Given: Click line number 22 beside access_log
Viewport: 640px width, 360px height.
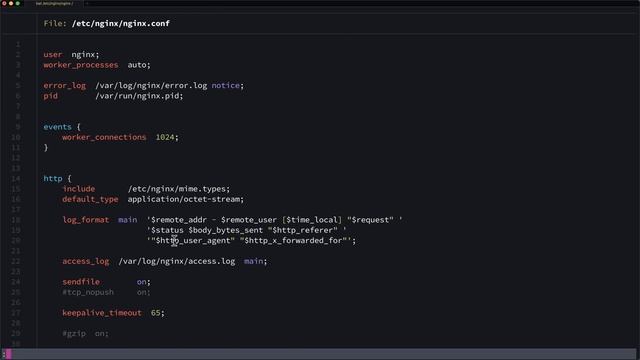Looking at the screenshot, I should [x=16, y=261].
